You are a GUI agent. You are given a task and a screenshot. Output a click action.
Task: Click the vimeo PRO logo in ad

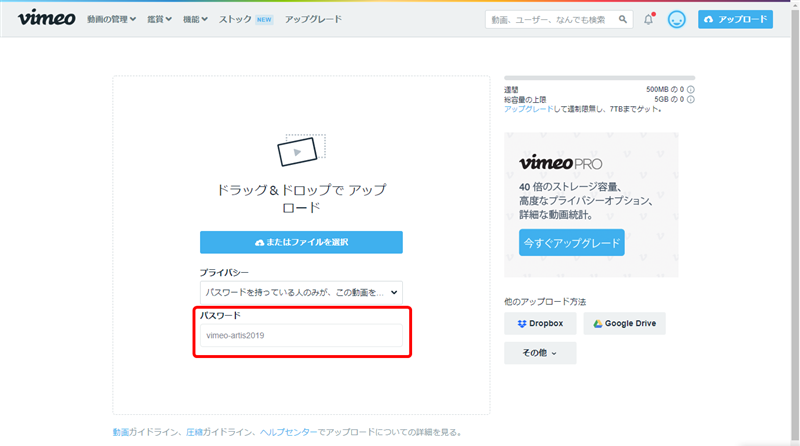(561, 163)
